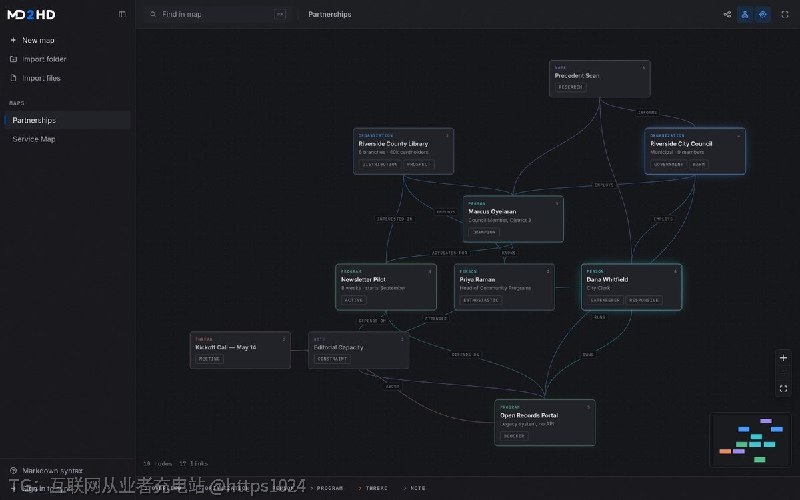Screen dimensions: 800x500
Task: Click the minimap overview thumbnail
Action: click(750, 440)
